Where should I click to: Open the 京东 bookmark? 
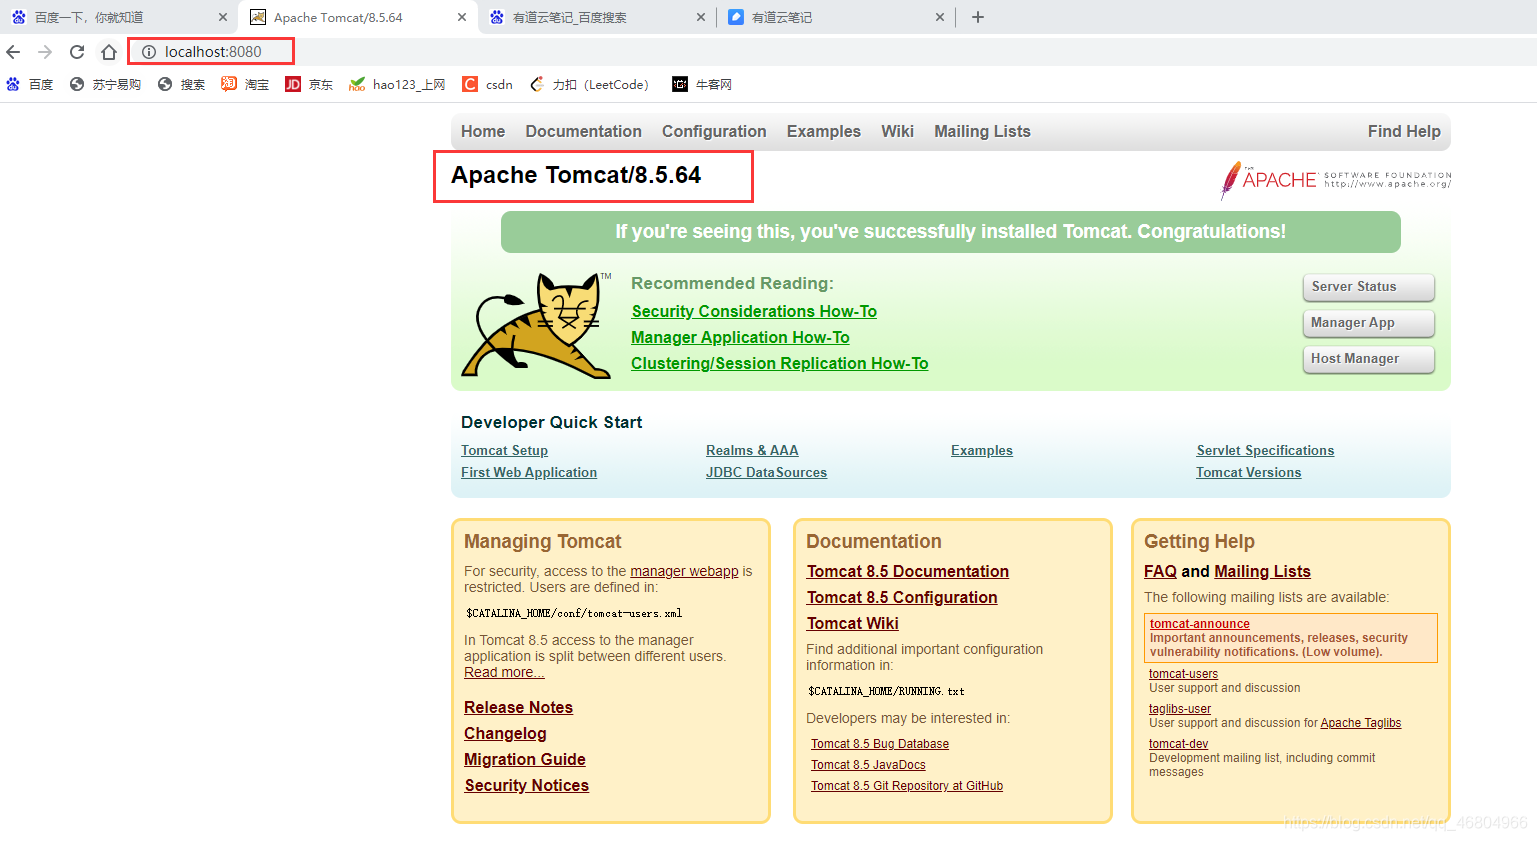[309, 85]
